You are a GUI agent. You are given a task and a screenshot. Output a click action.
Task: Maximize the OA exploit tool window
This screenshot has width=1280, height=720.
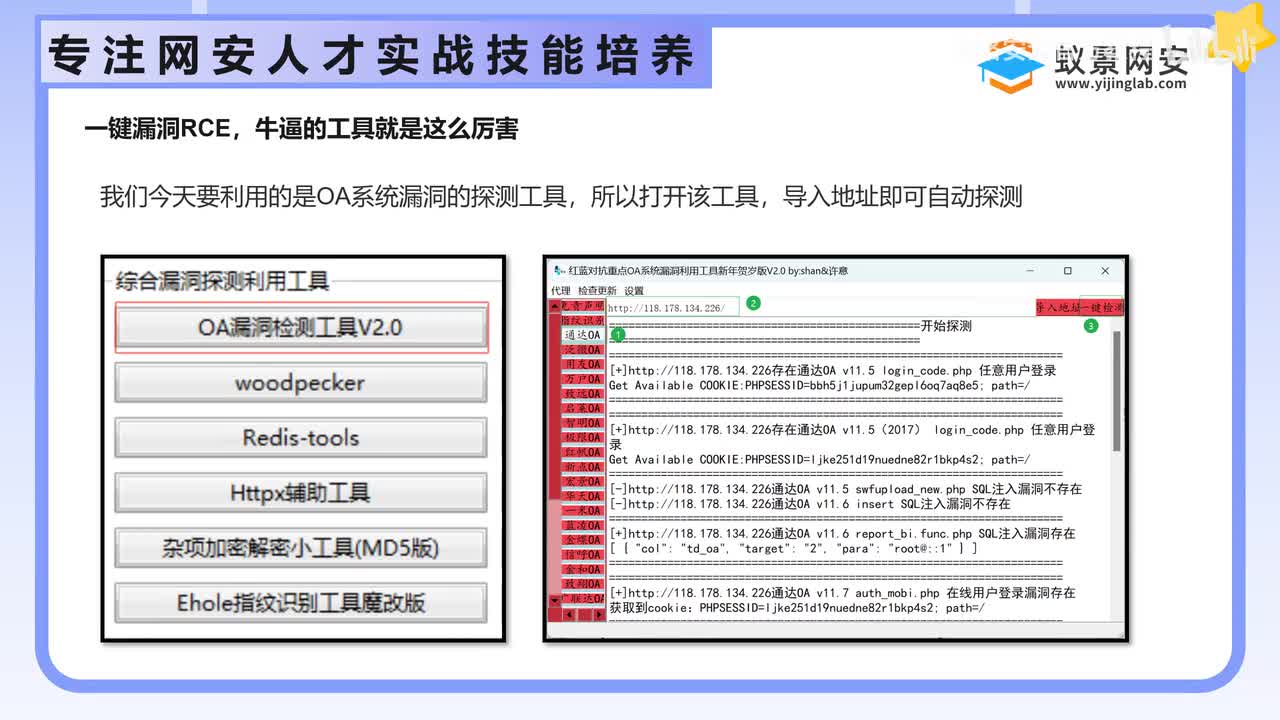coord(1068,271)
